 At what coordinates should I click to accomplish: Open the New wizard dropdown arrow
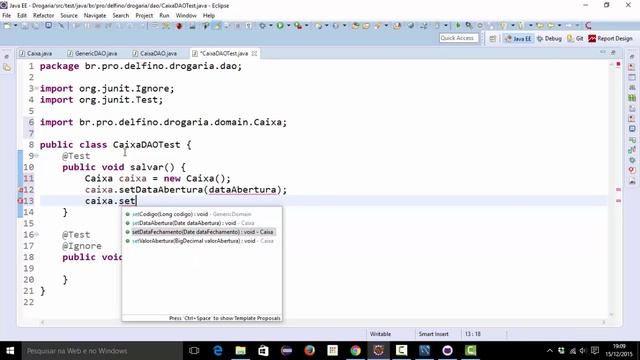click(15, 26)
